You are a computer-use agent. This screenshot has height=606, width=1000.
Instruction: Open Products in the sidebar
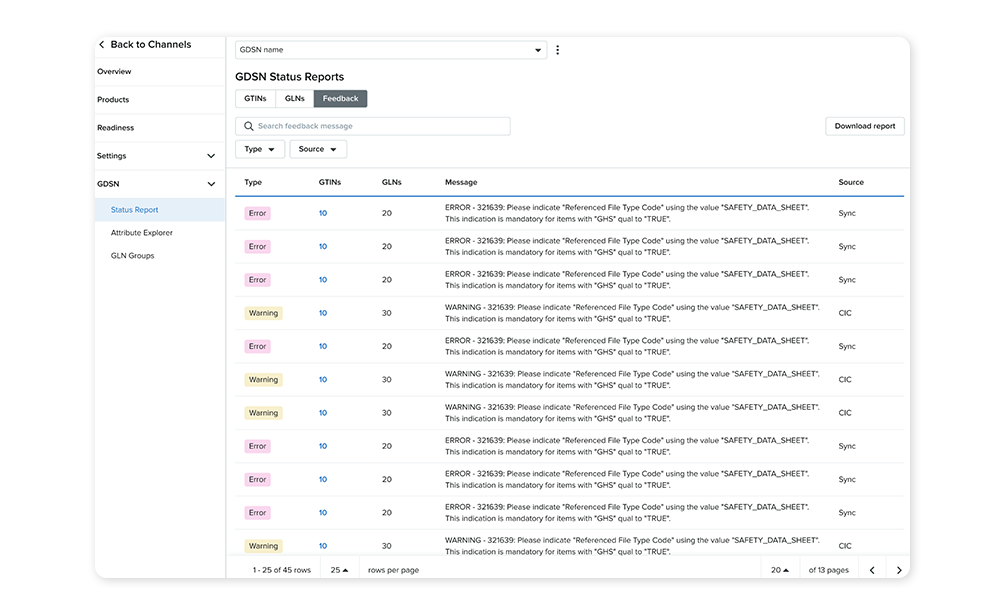113,100
